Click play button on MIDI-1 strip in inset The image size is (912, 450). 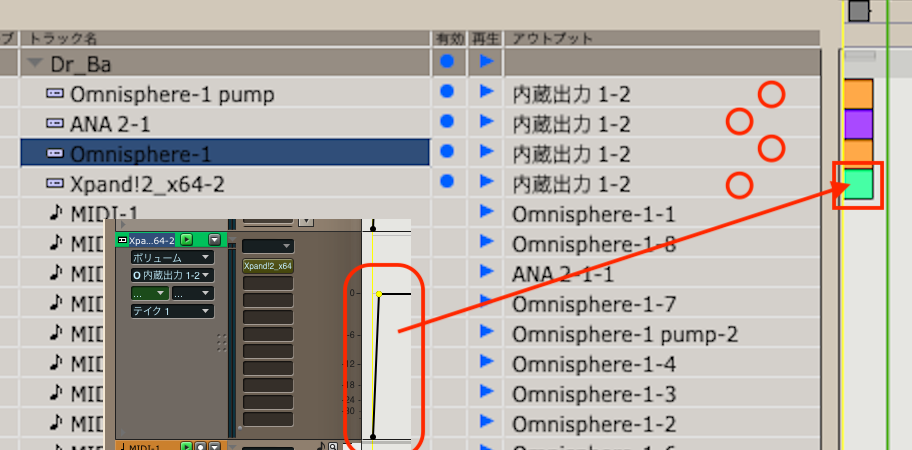(x=186, y=447)
